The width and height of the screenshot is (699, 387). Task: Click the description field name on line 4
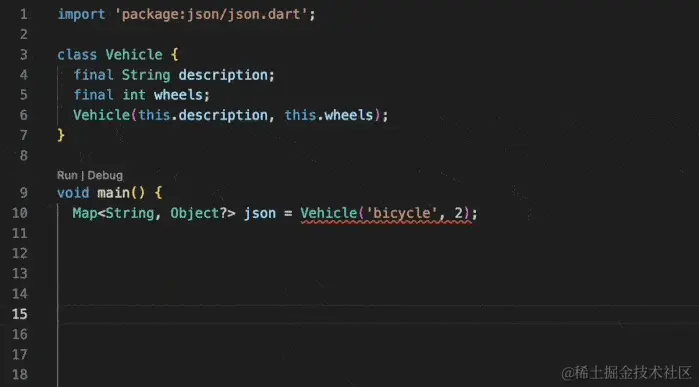point(223,75)
